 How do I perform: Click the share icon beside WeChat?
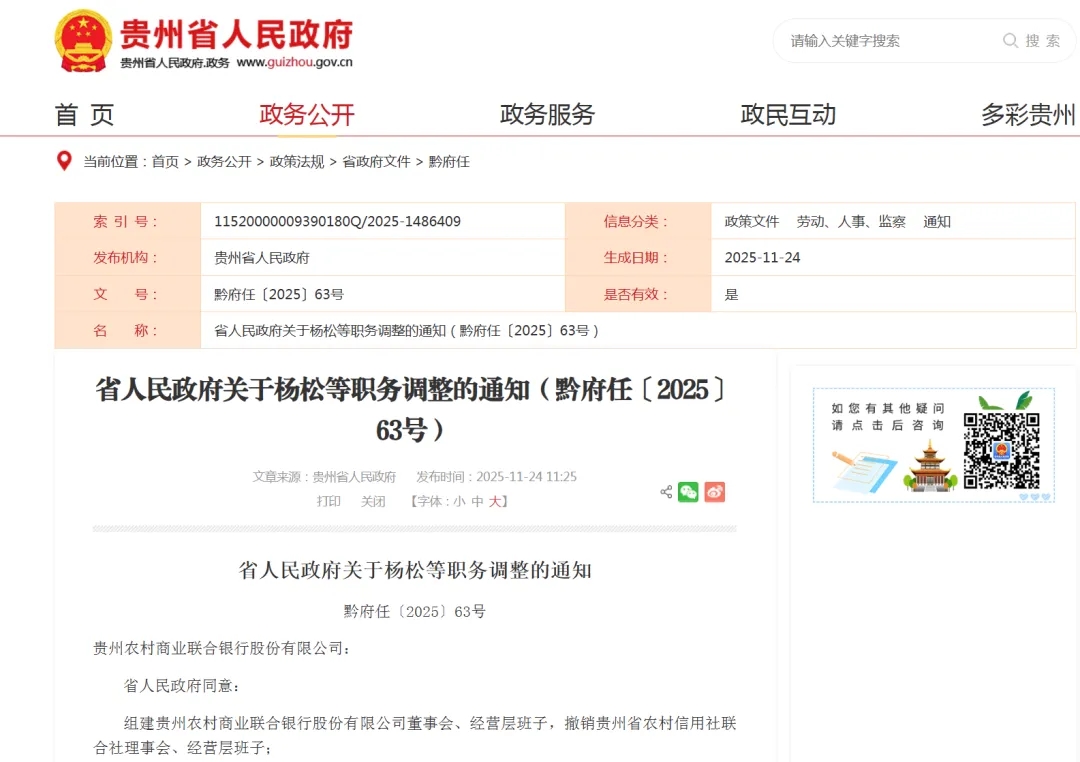click(x=666, y=492)
